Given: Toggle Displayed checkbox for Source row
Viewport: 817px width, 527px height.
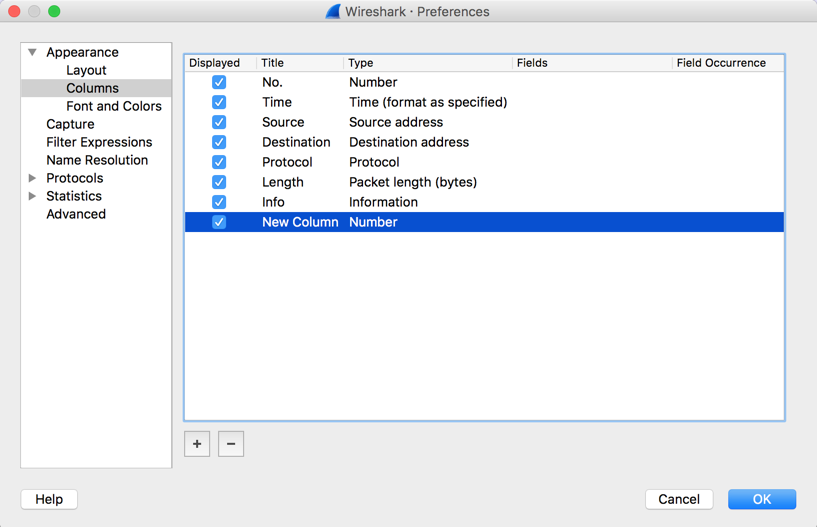Looking at the screenshot, I should tap(219, 122).
